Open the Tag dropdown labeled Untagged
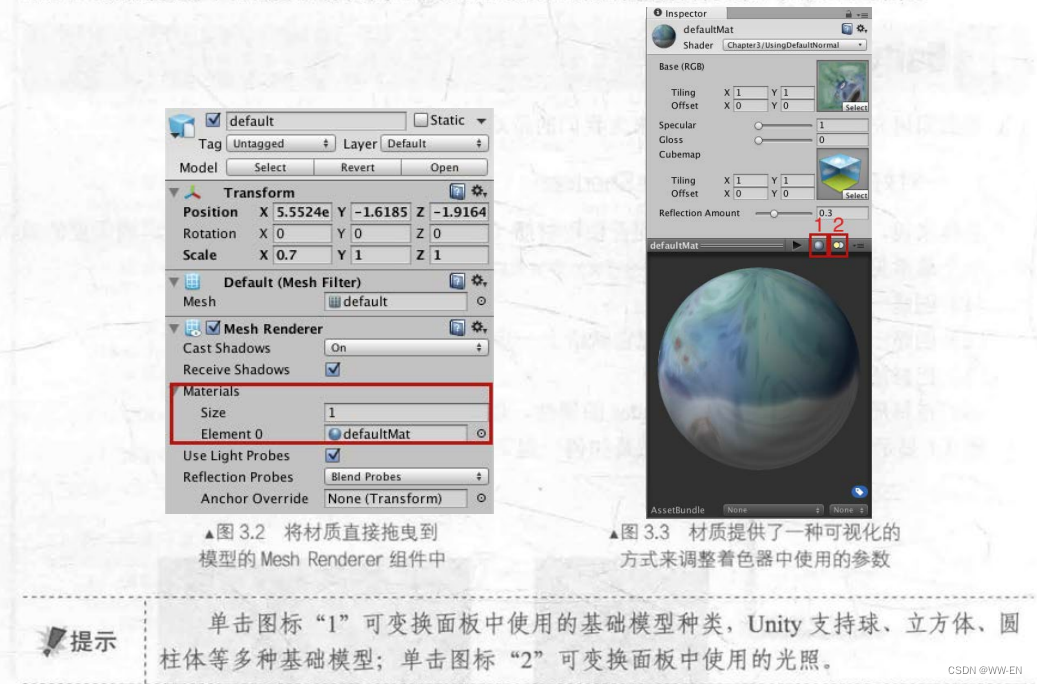Image resolution: width=1037 pixels, height=684 pixels. pyautogui.click(x=278, y=143)
